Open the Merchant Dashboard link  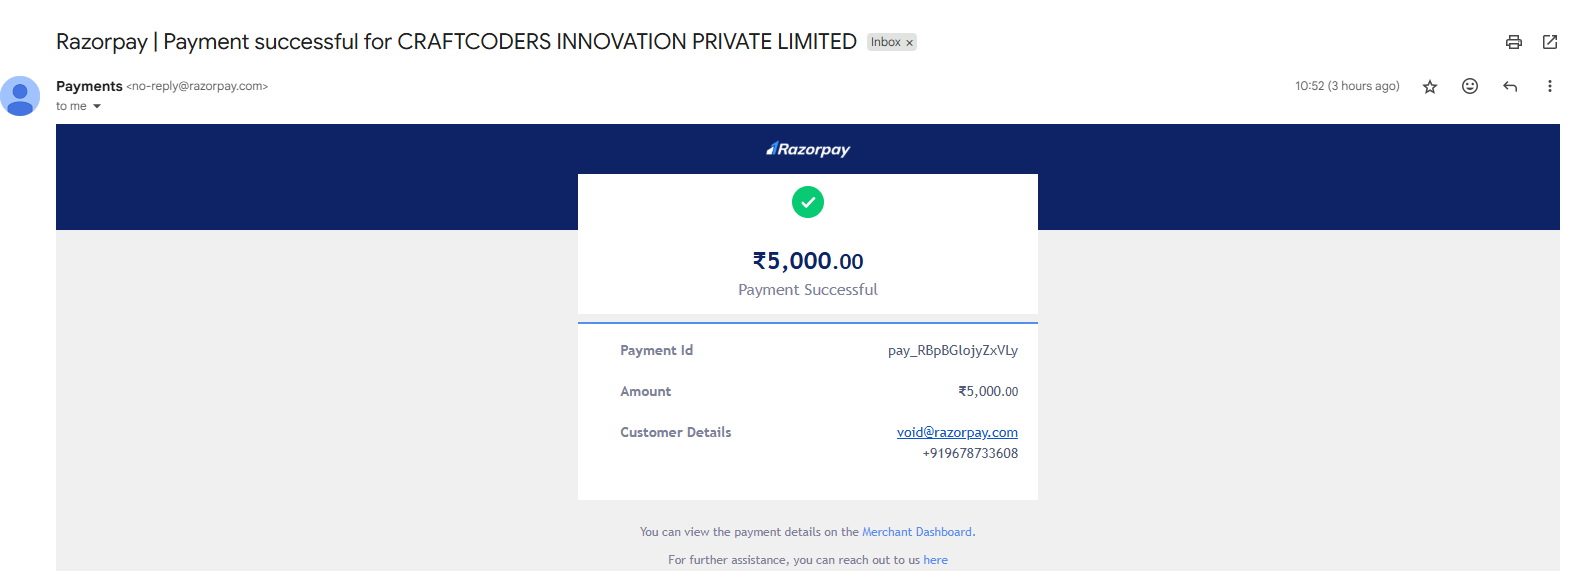[917, 532]
